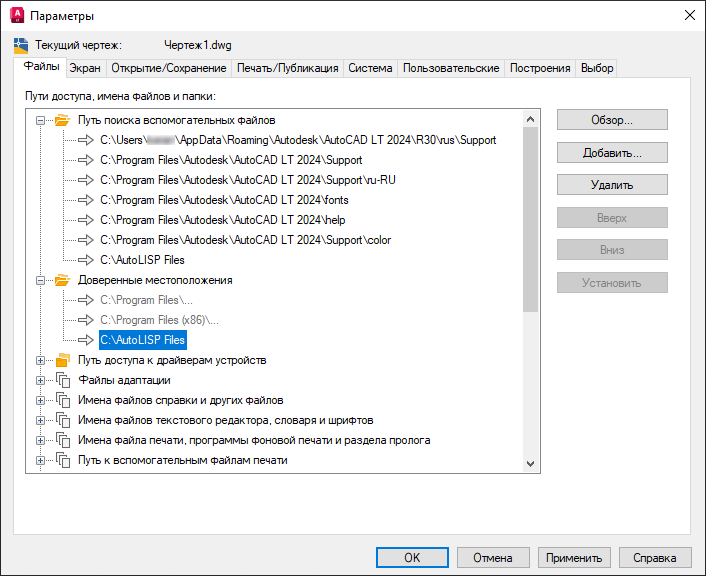
Task: Select C:\Program Files (x86)\... trusted location
Action: pyautogui.click(x=159, y=320)
